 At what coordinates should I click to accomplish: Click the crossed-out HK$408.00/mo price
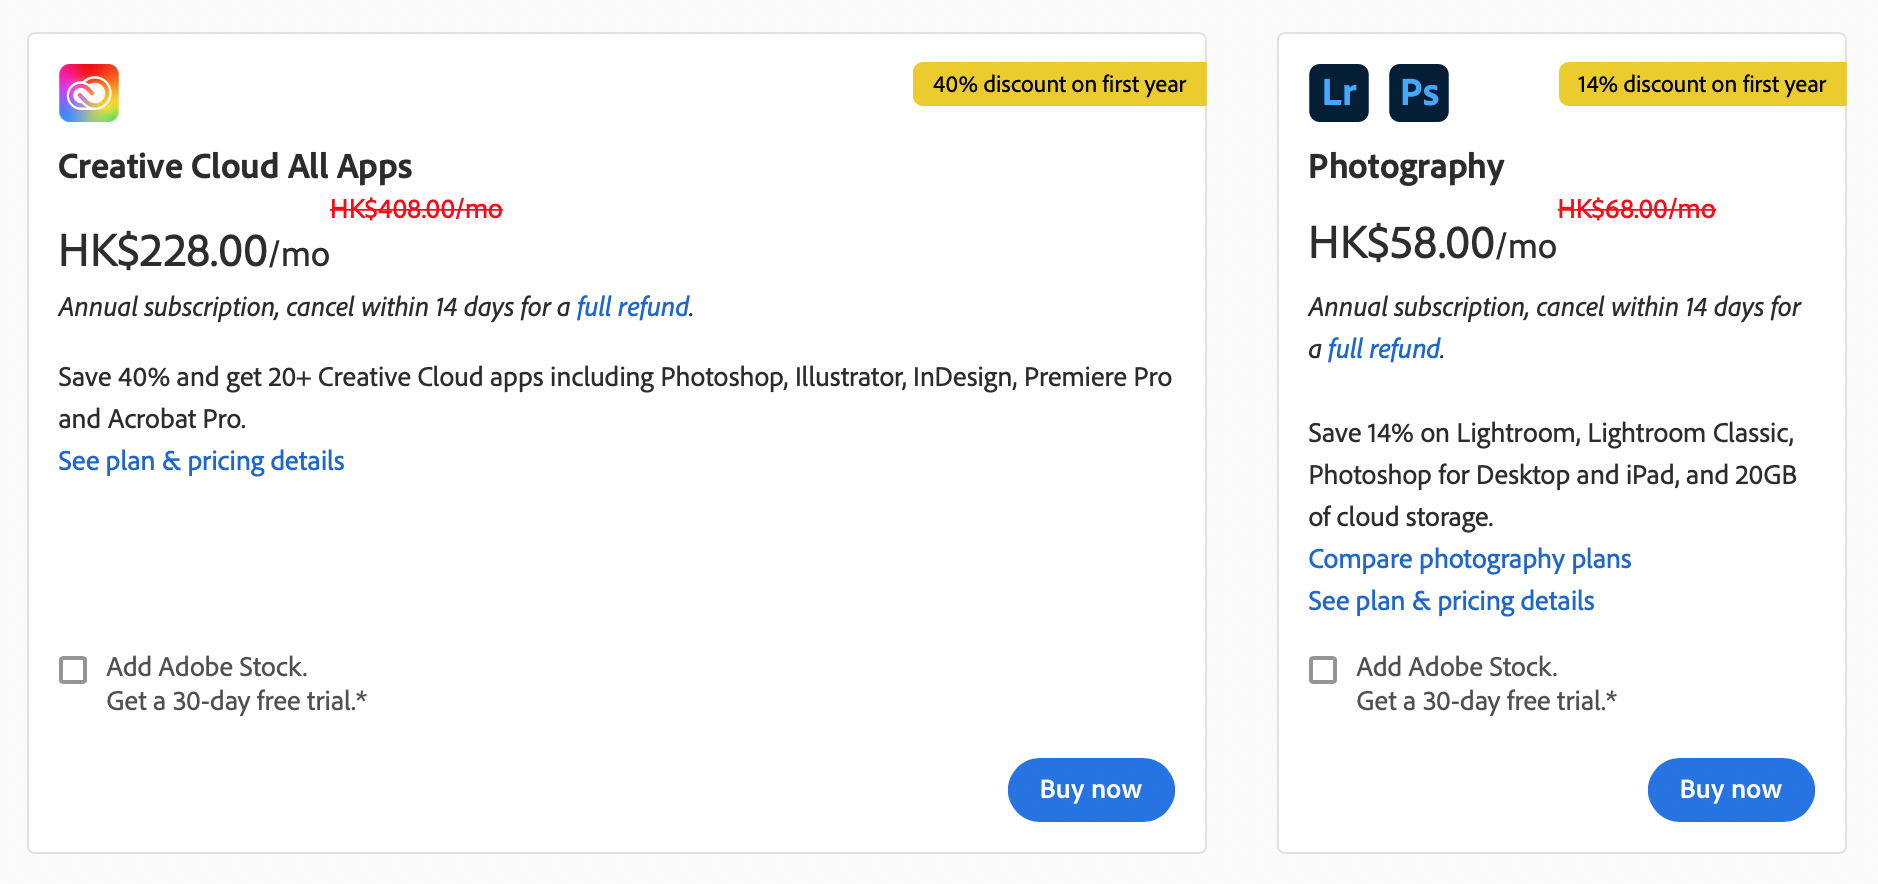point(416,209)
